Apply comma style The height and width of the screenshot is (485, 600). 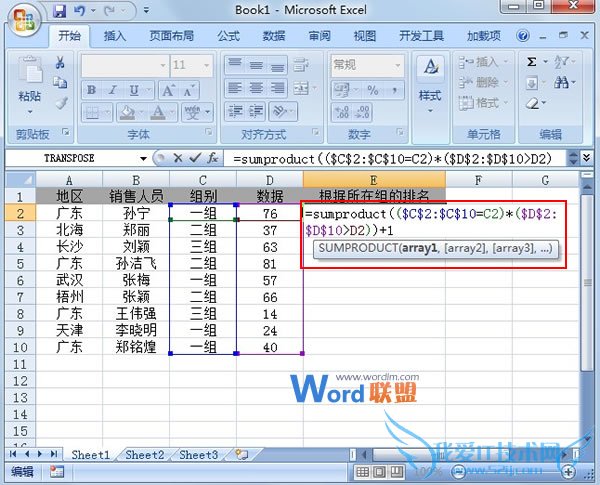point(394,90)
